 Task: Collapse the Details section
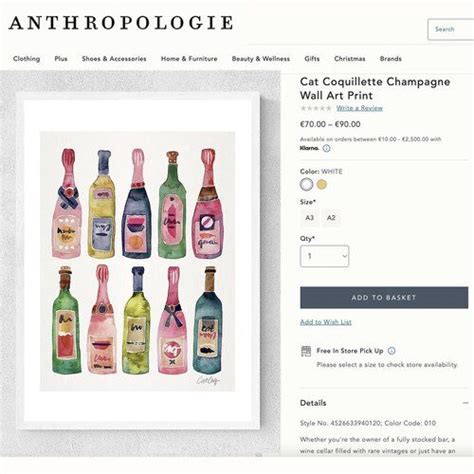(x=465, y=403)
